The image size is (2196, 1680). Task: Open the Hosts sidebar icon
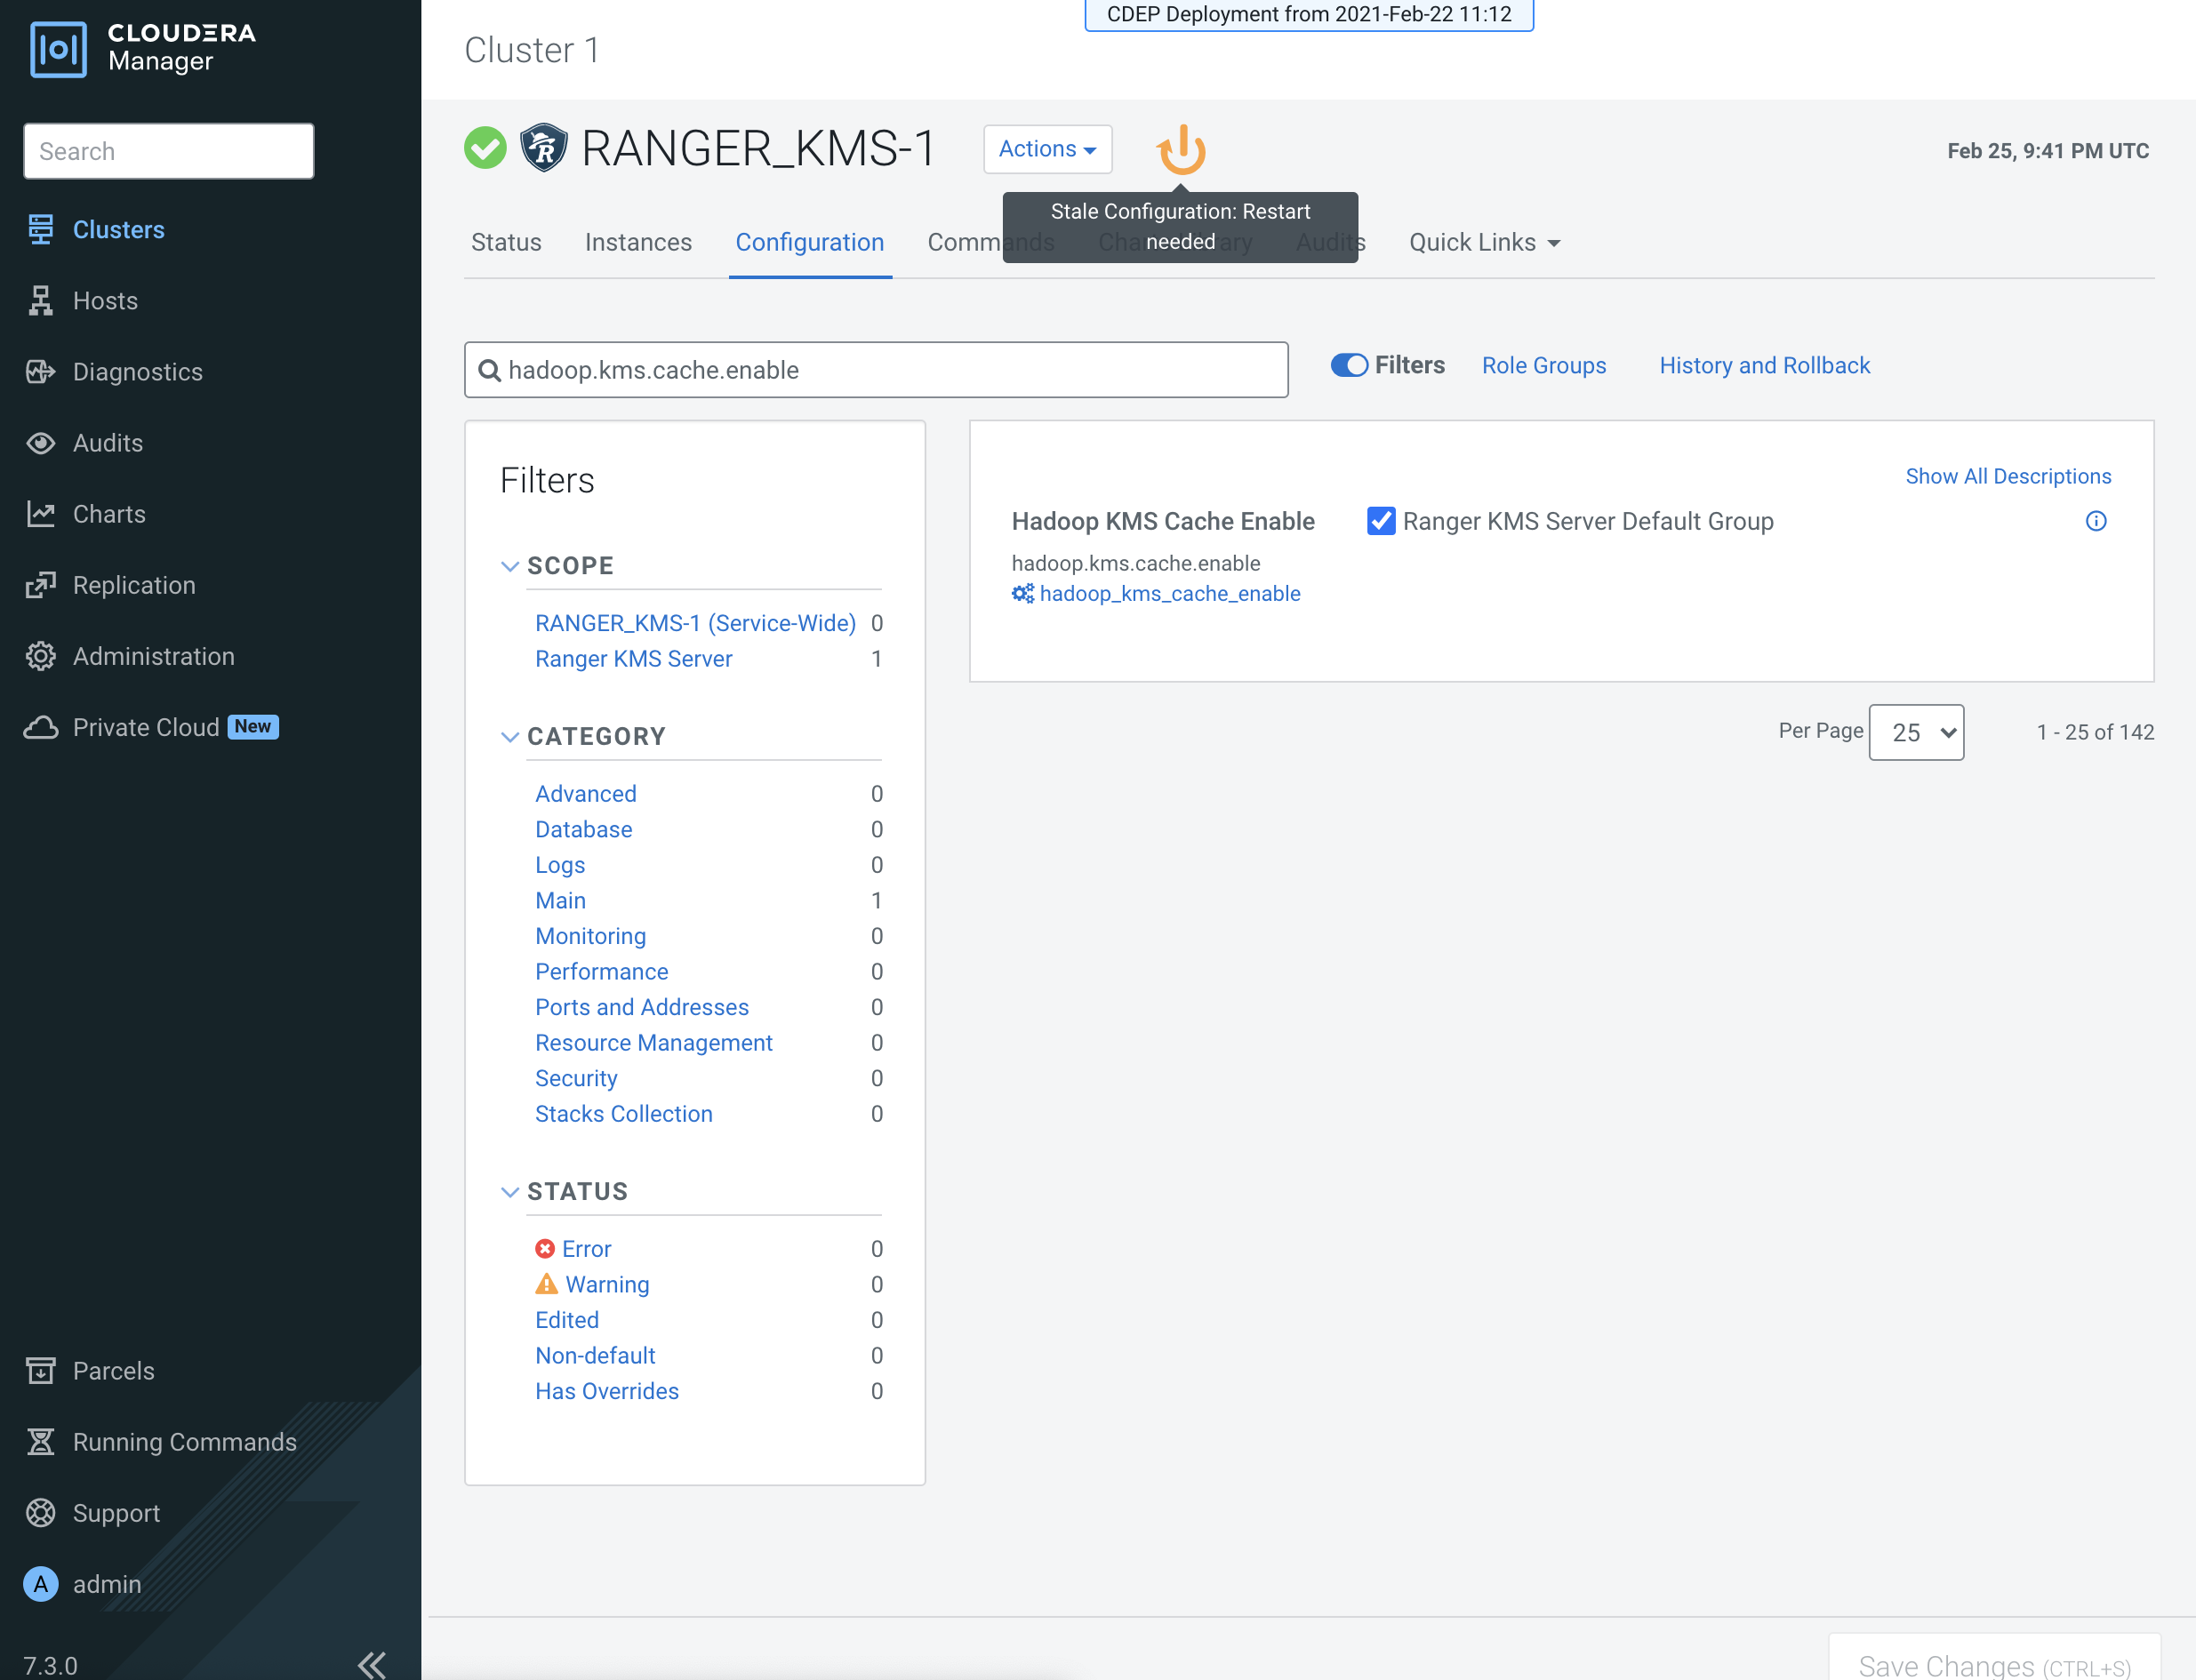[x=40, y=301]
